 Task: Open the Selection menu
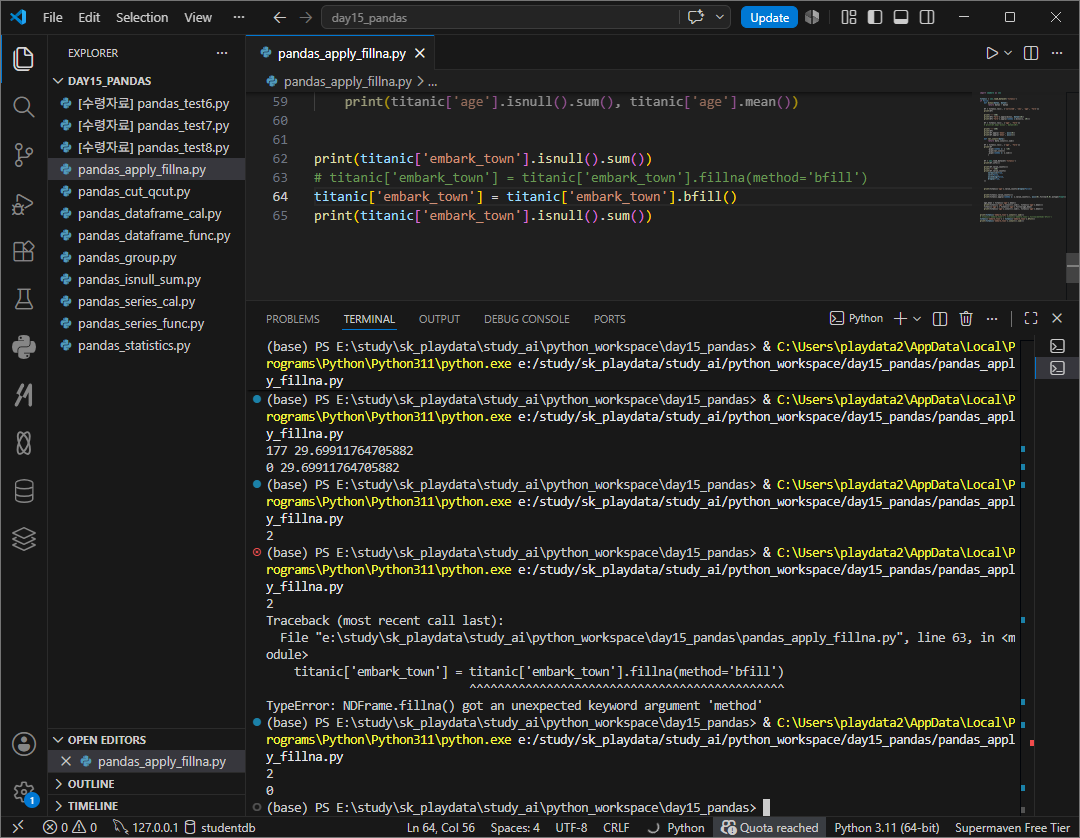click(x=142, y=17)
